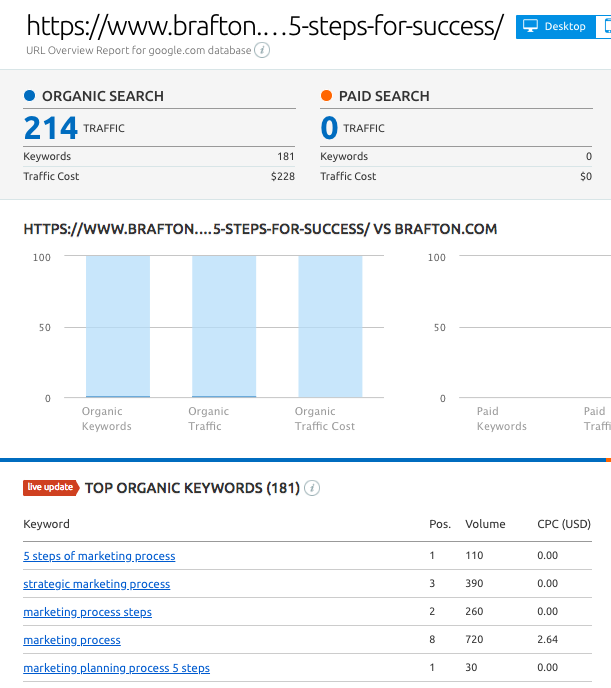Screen dimensions: 611x688
Task: Click the 'marketing process steps' keyword link
Action: [x=87, y=612]
